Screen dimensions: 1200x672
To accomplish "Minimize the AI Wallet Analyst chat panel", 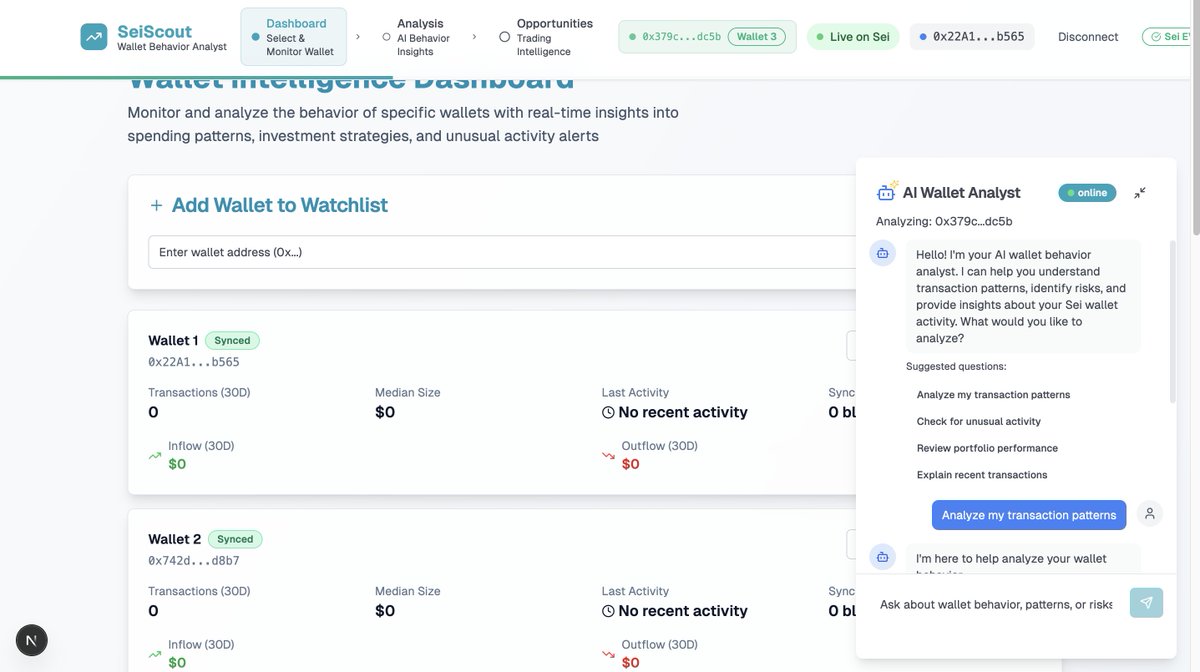I will (x=1140, y=193).
